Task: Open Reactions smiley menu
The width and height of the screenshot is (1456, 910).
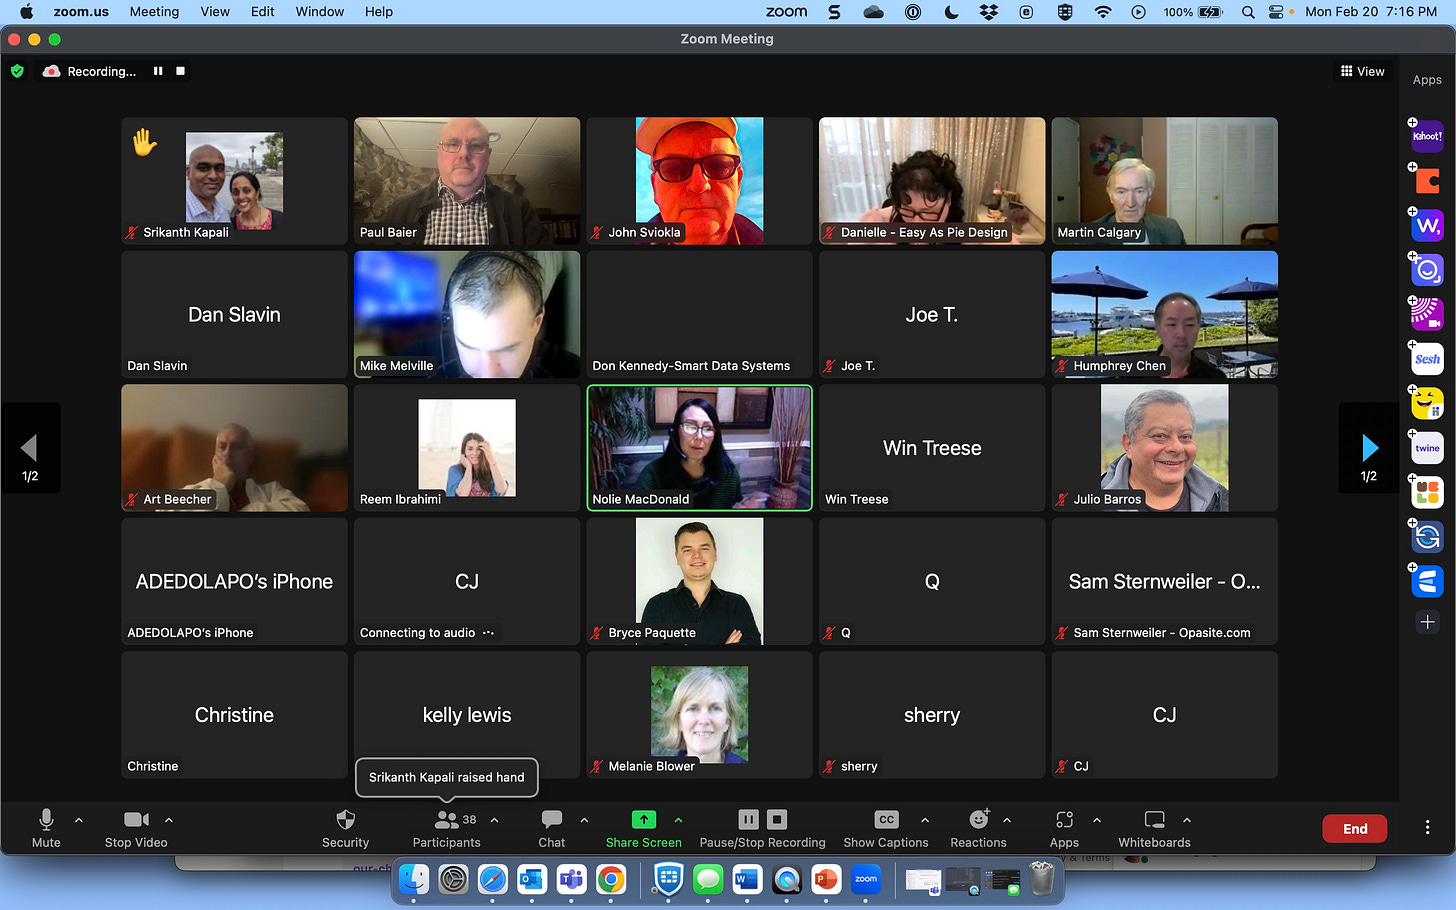Action: click(x=979, y=828)
